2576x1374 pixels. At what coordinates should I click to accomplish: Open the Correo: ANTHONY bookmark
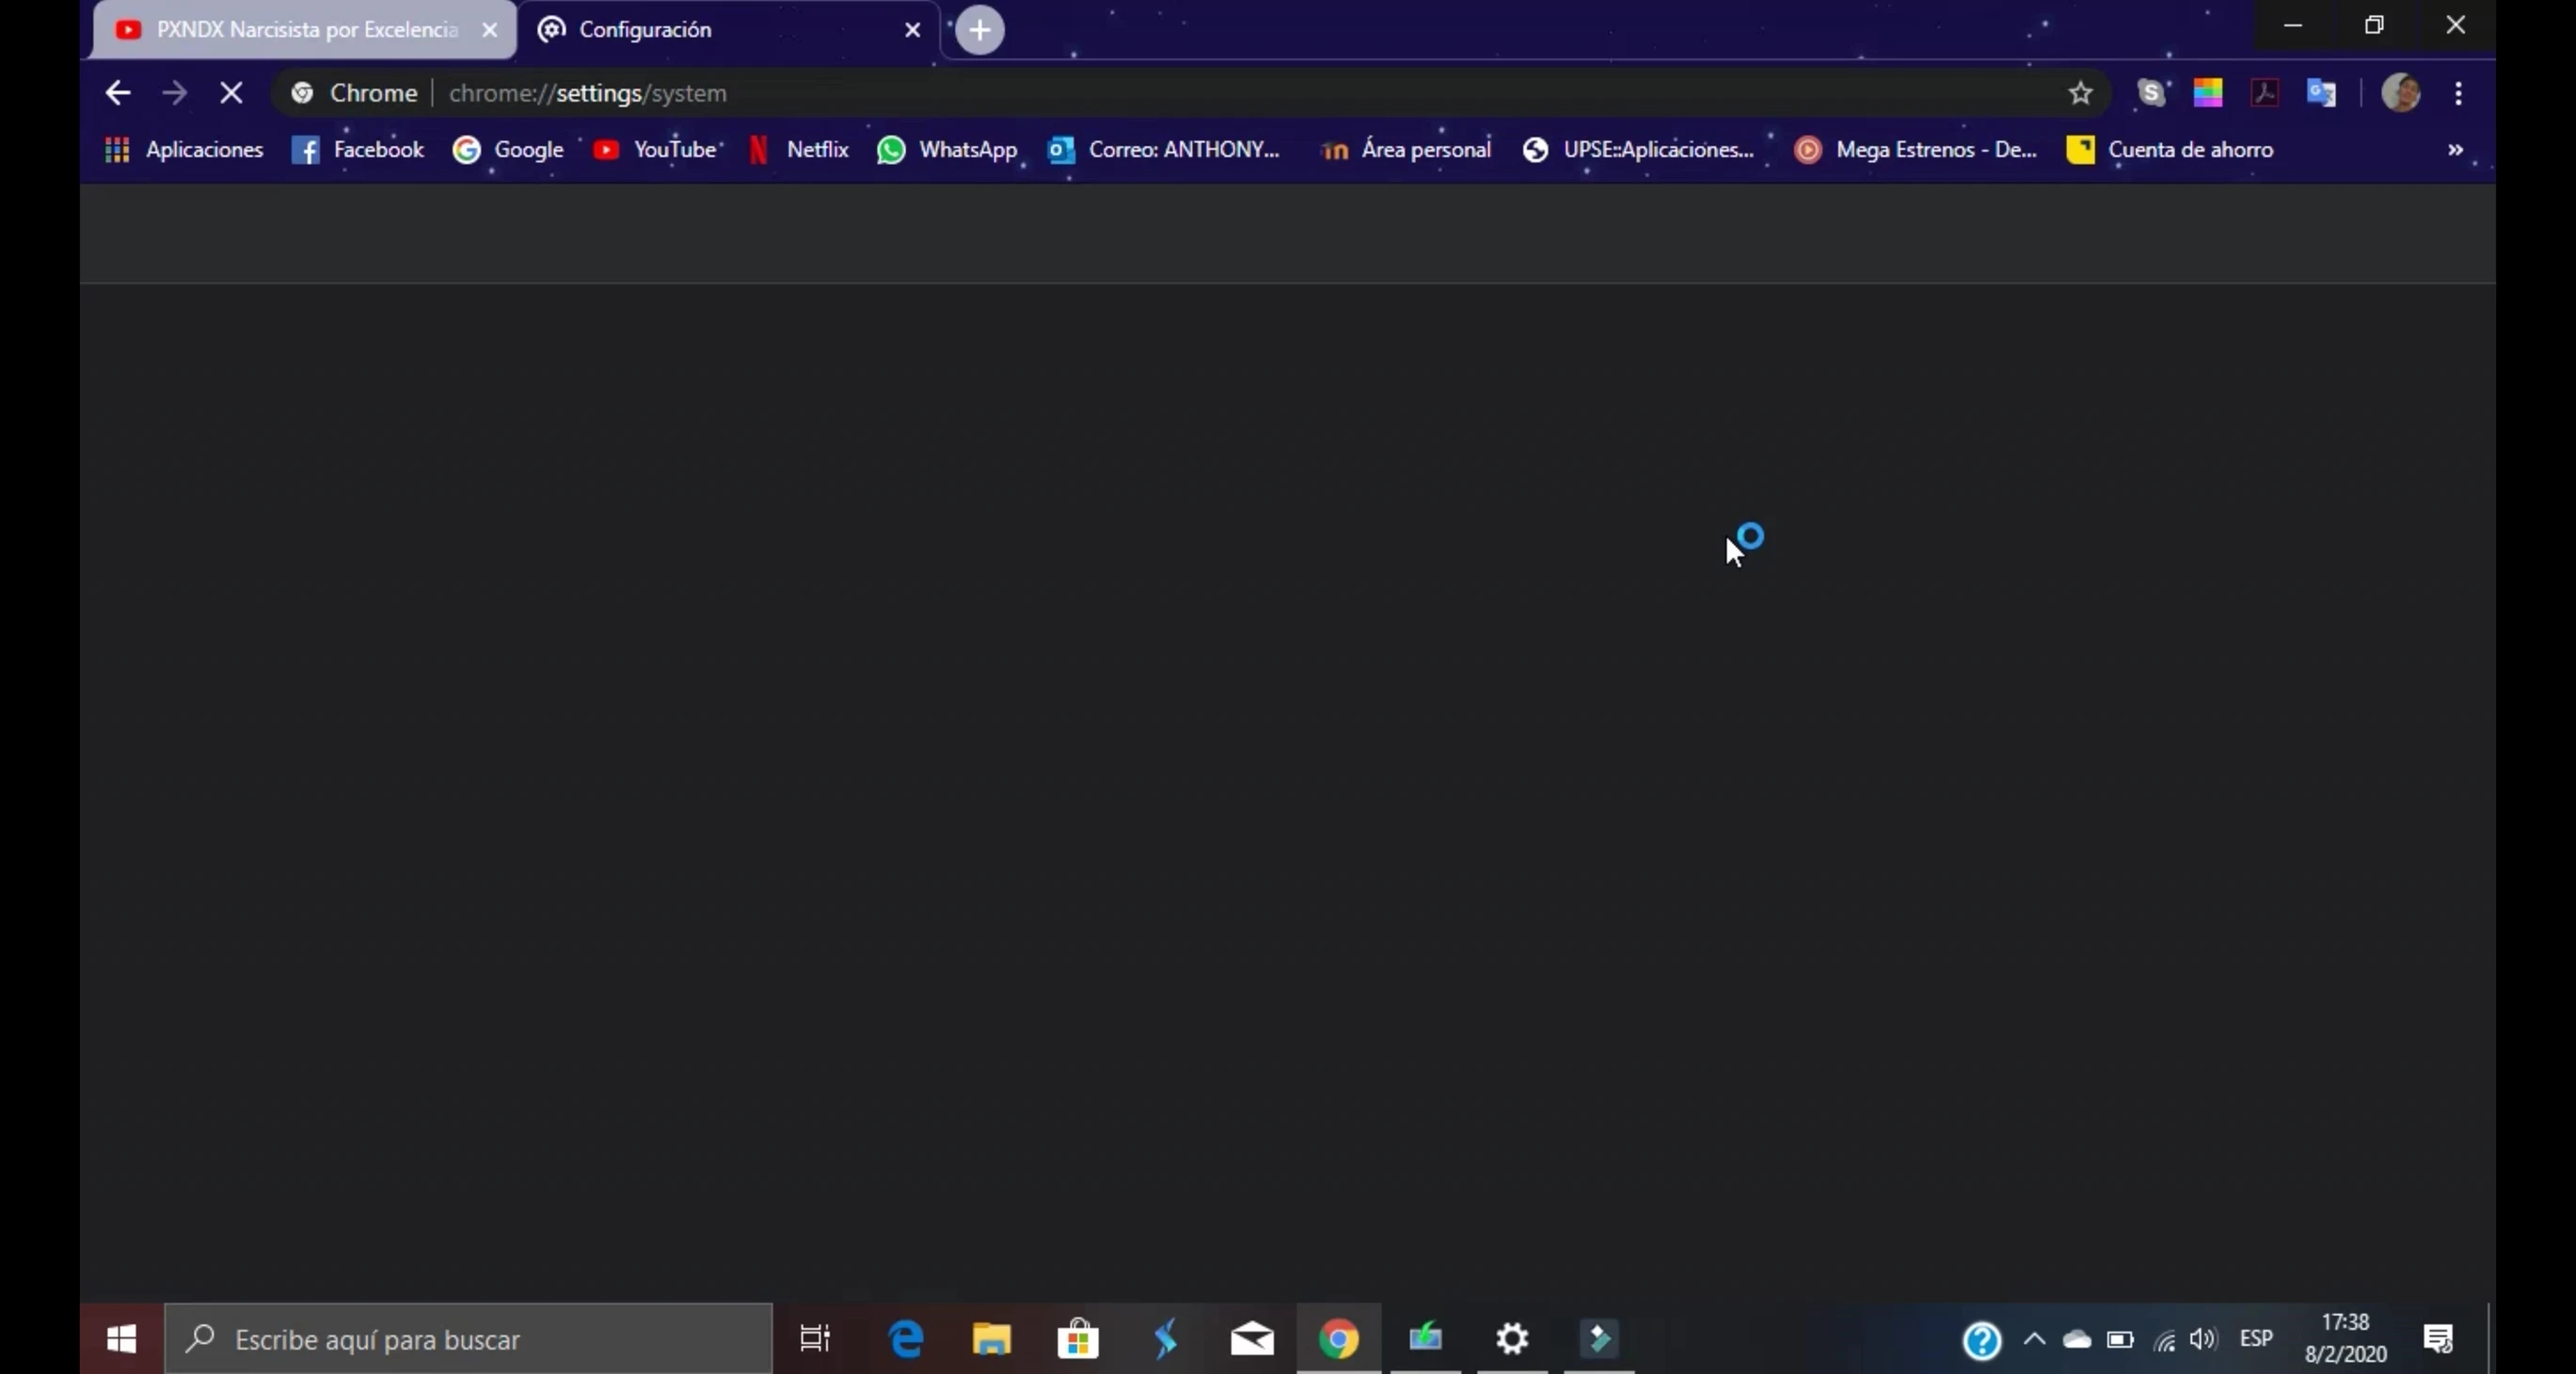pos(1163,150)
